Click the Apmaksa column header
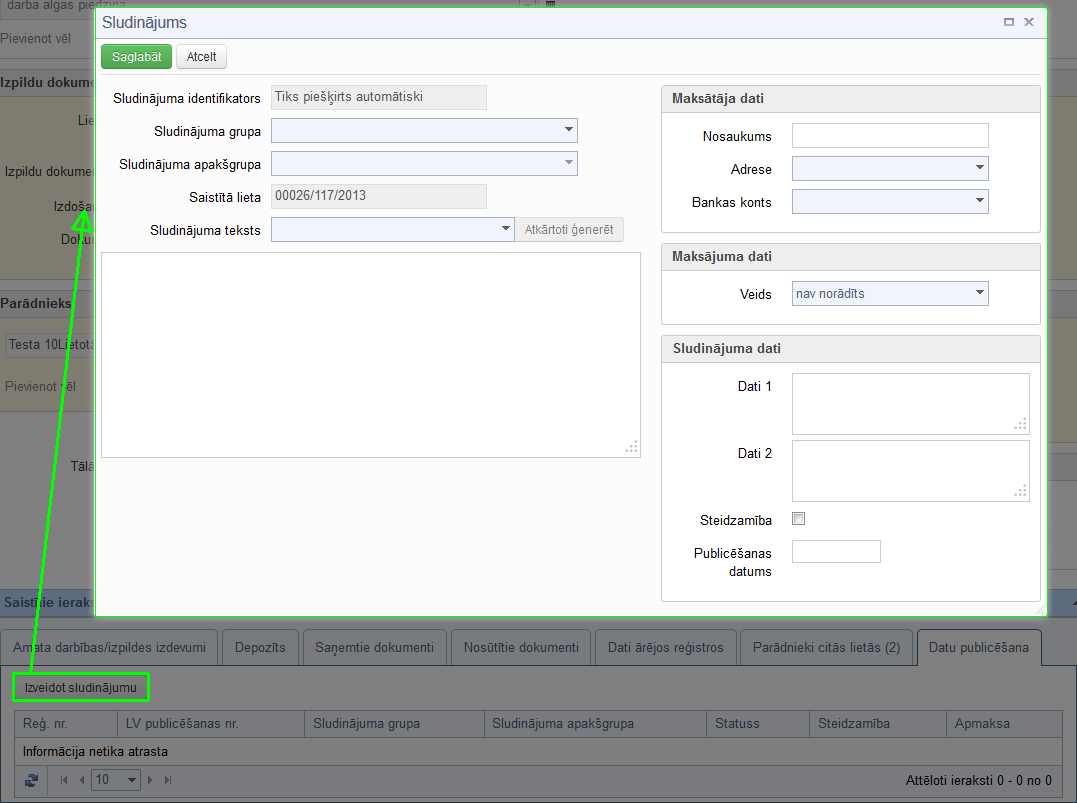This screenshot has width=1077, height=803. (1004, 723)
